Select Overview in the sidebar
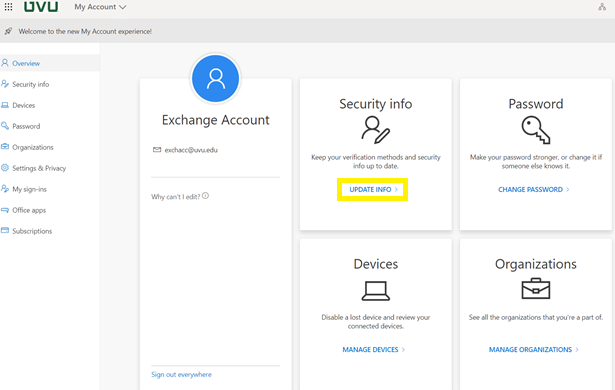The height and width of the screenshot is (390, 615). click(x=50, y=63)
